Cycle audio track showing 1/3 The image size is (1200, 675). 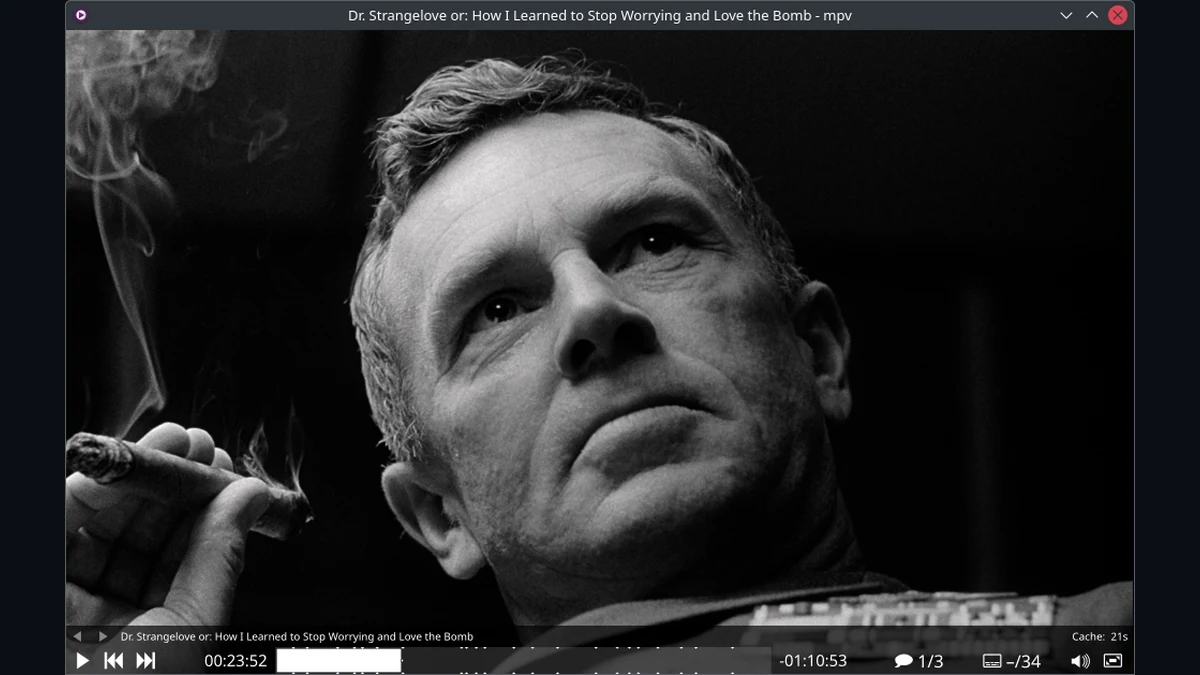(x=919, y=661)
